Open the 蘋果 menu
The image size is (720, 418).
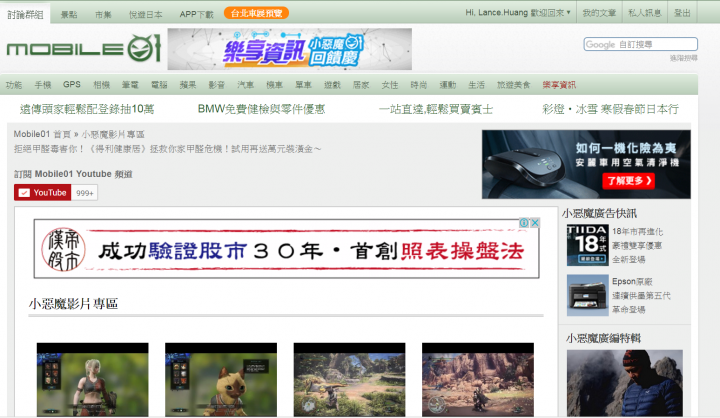coord(188,85)
